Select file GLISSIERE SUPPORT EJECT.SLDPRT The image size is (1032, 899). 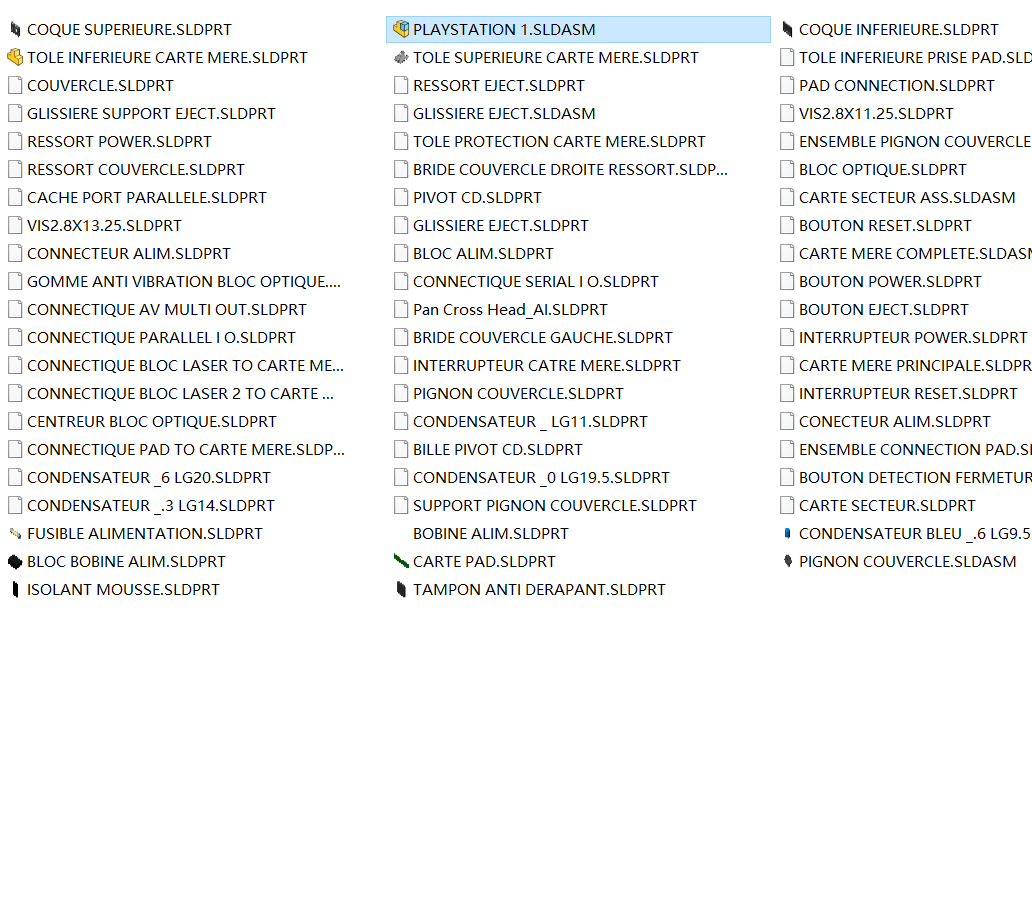tap(151, 114)
